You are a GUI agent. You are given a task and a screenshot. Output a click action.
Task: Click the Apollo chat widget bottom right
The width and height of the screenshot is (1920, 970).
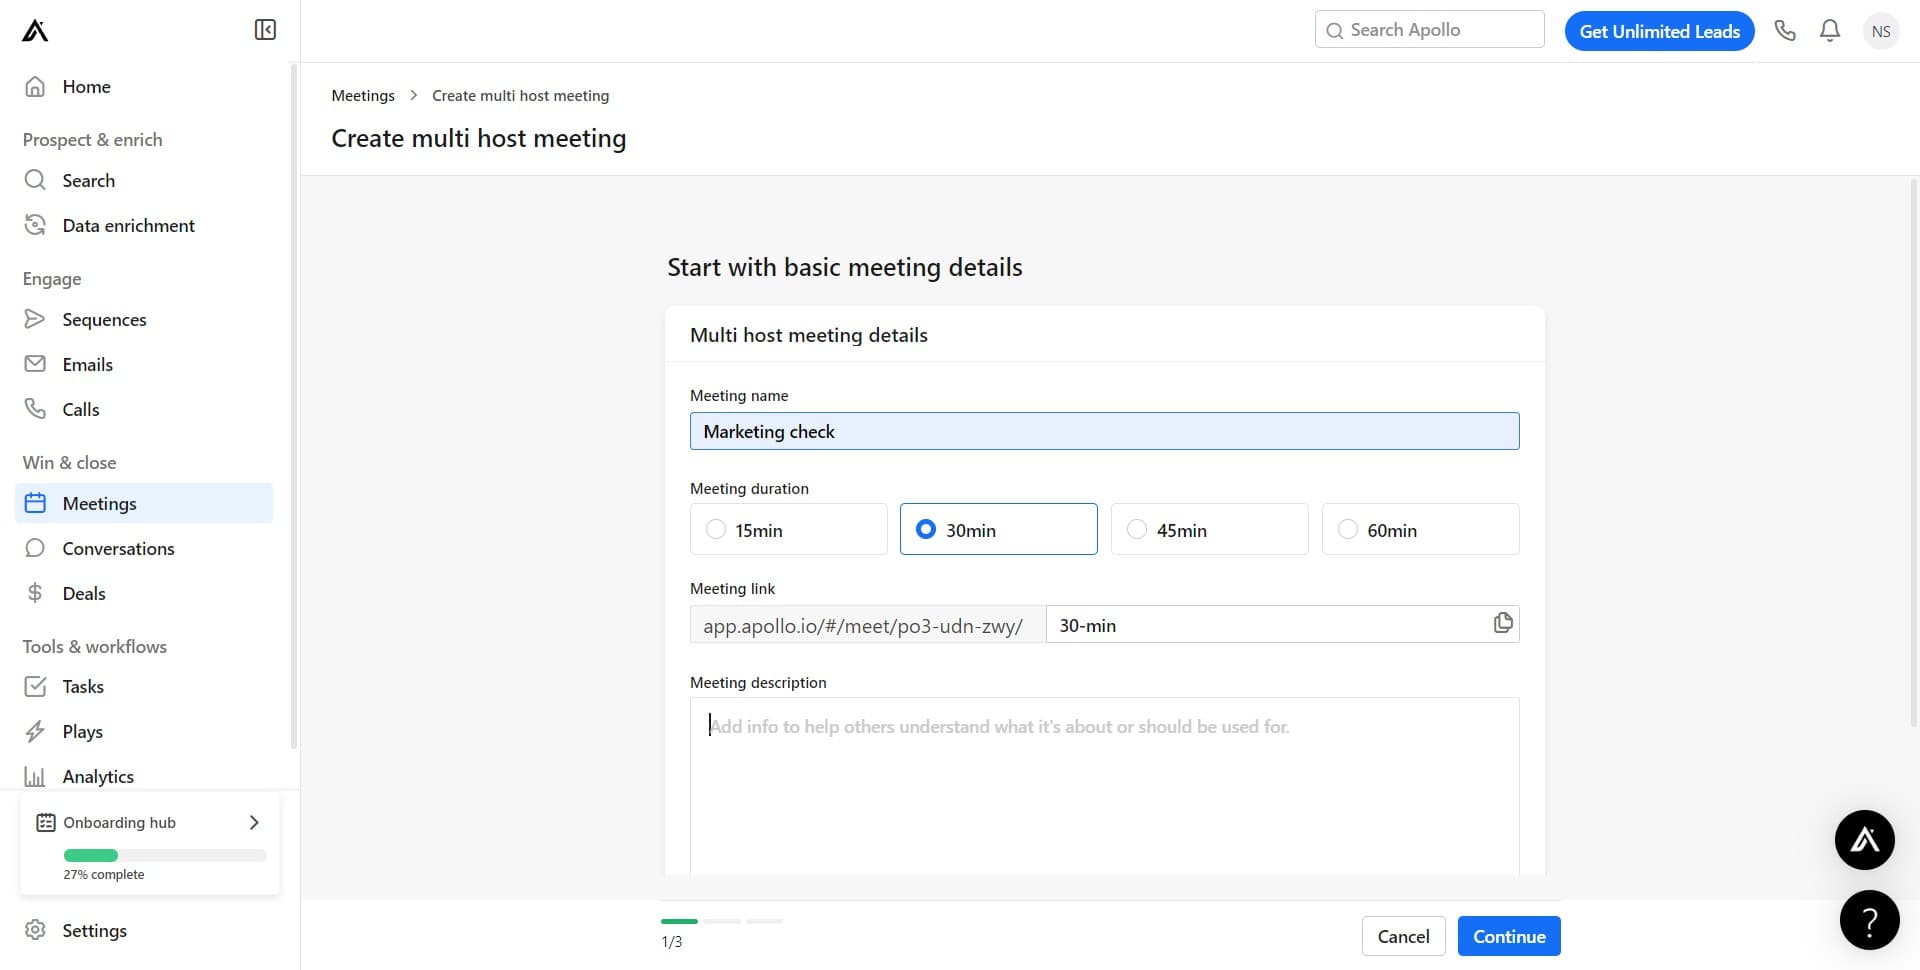click(x=1864, y=839)
